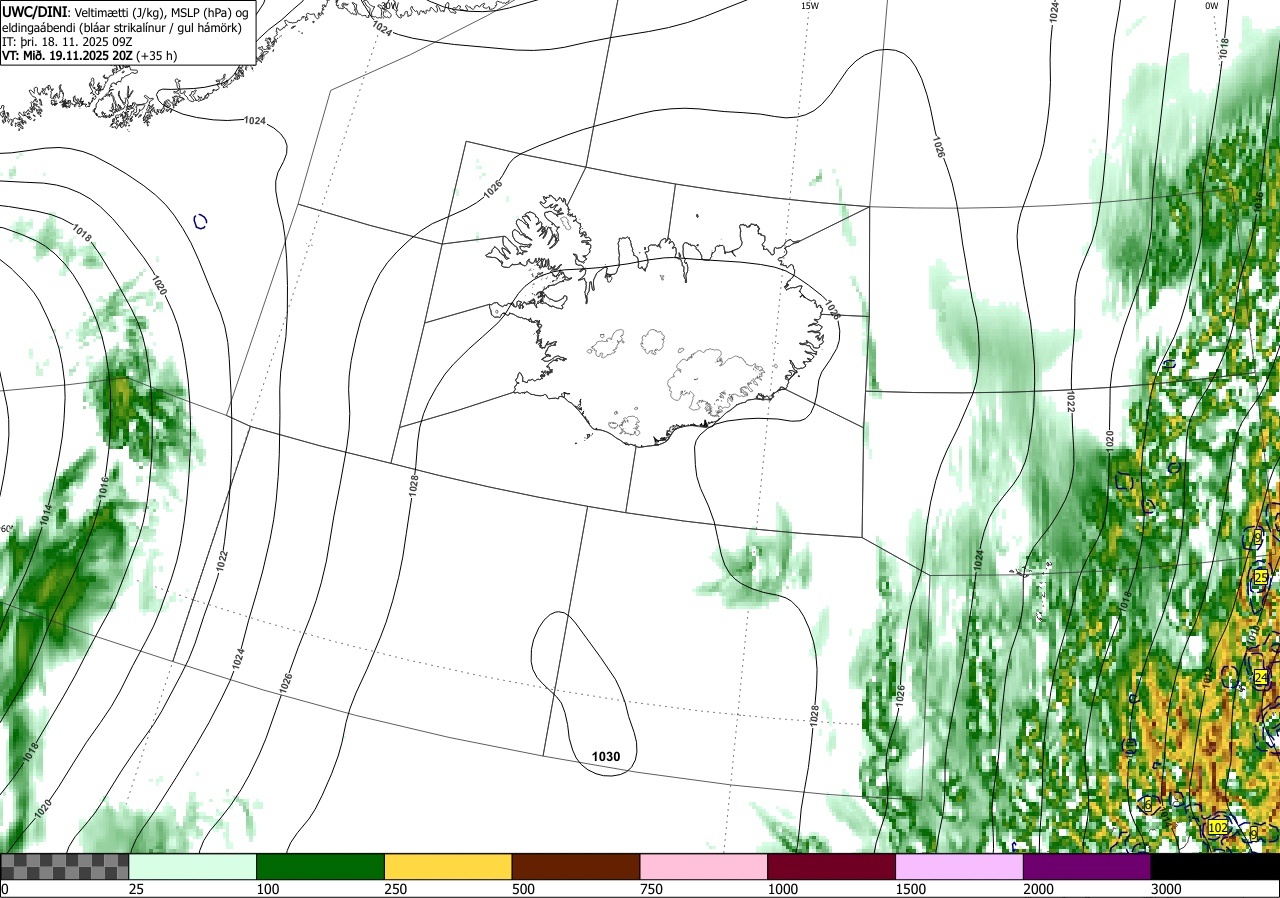Viewport: 1280px width, 898px height.
Task: Click the brown 500–750 legend swatch
Action: point(575,866)
